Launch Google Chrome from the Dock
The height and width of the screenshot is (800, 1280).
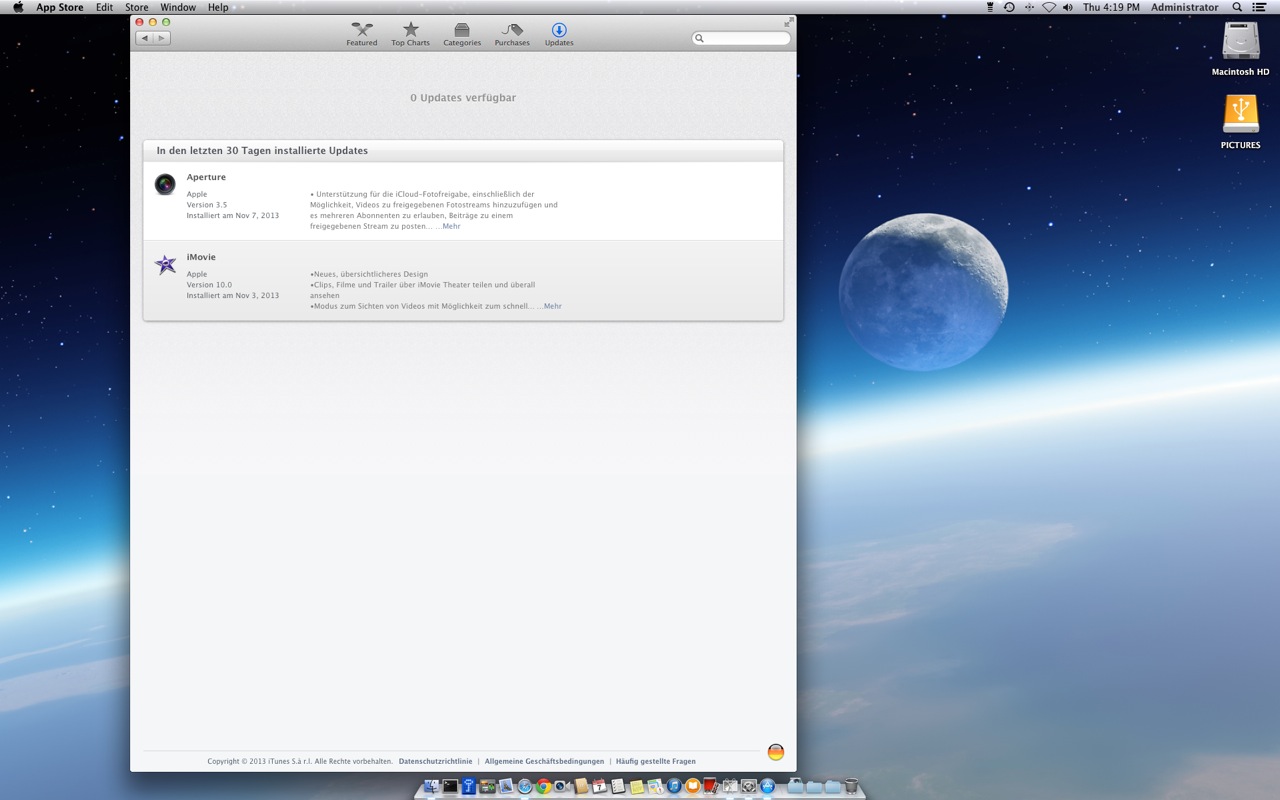544,786
